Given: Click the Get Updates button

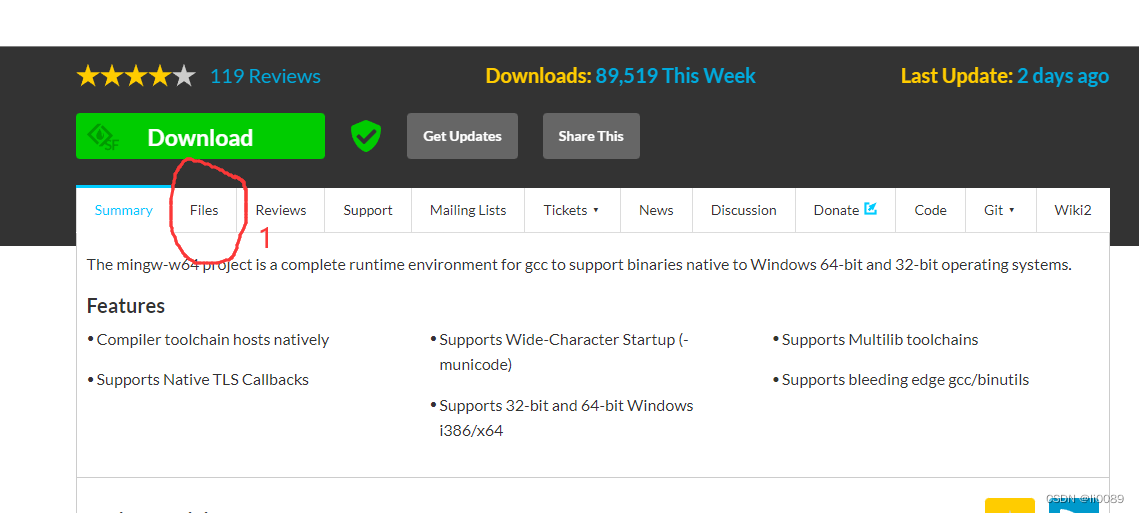Looking at the screenshot, I should coord(462,136).
